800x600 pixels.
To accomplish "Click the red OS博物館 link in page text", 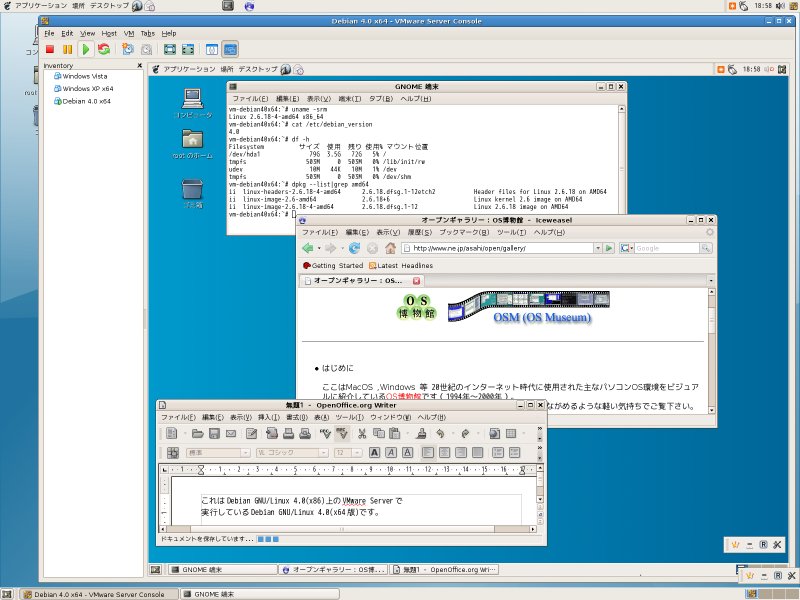I will click(x=403, y=396).
